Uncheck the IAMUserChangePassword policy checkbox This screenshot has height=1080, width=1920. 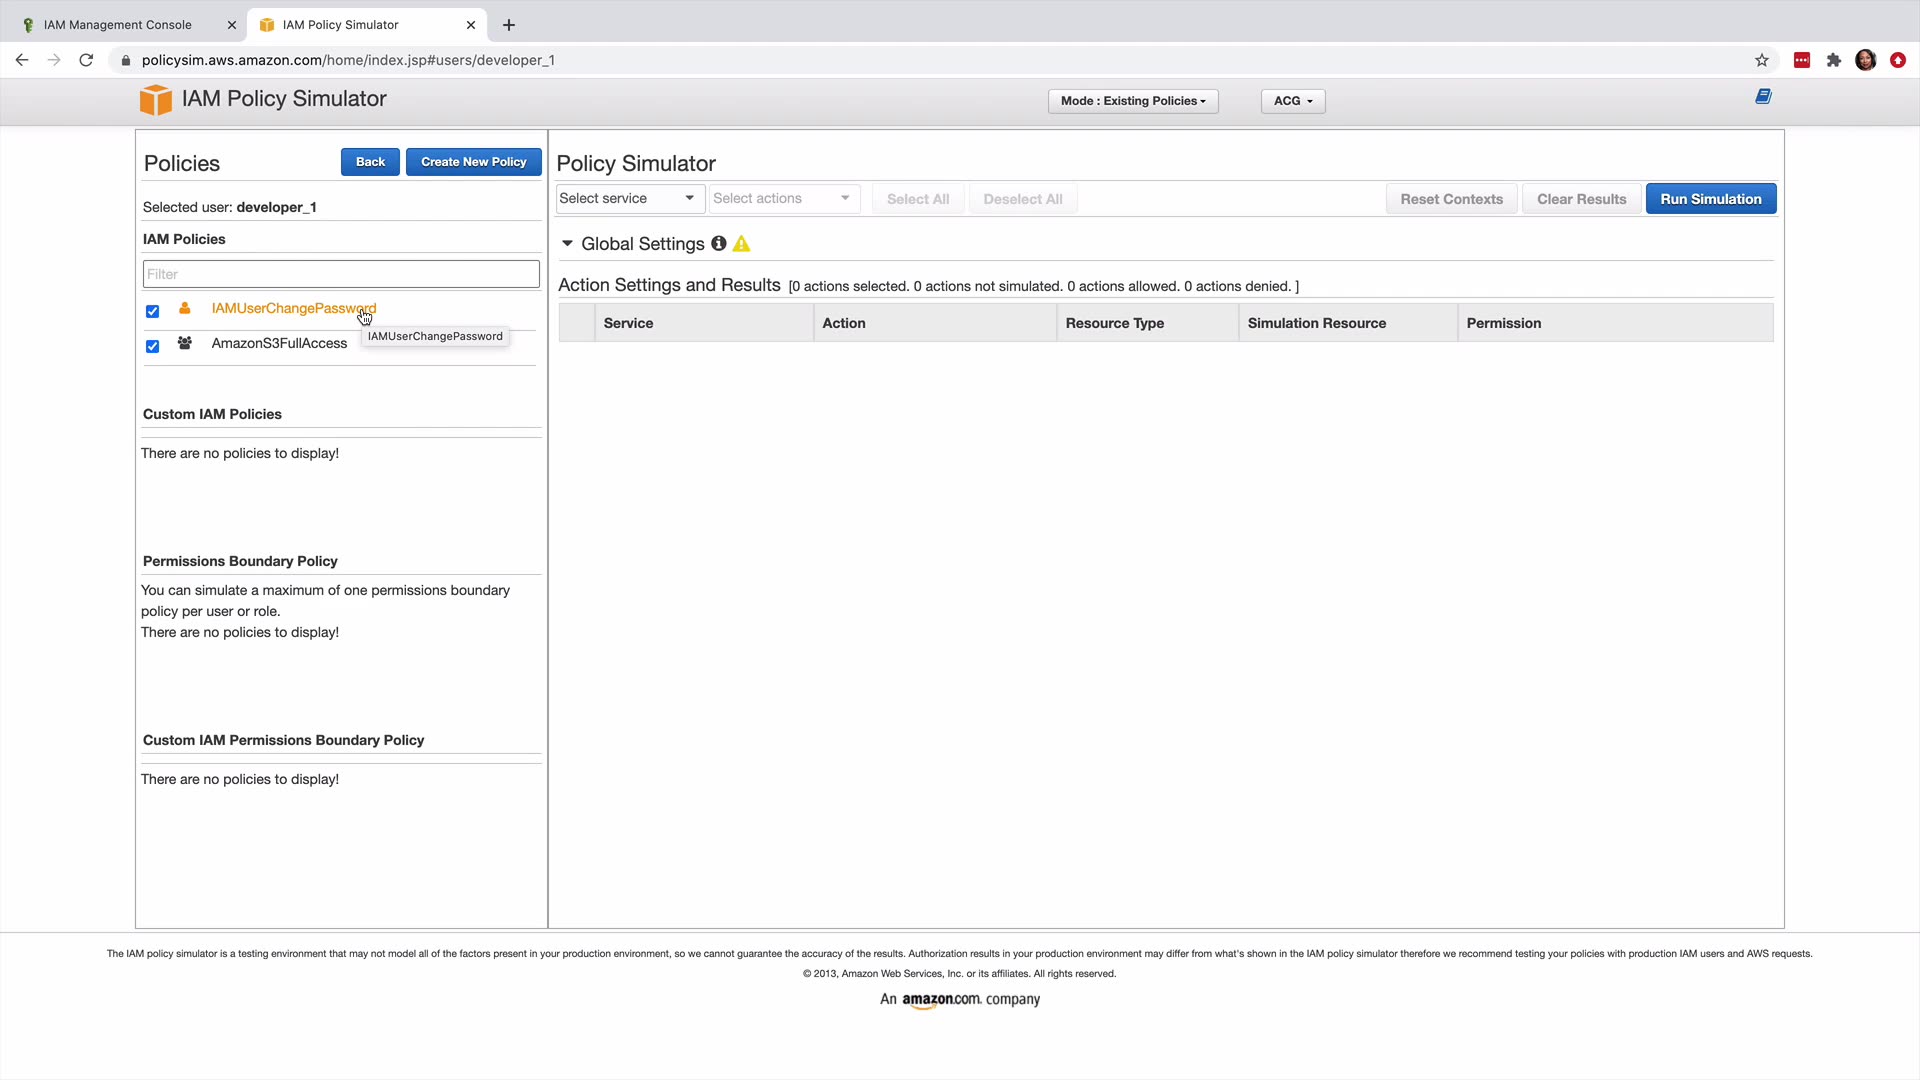coord(152,311)
